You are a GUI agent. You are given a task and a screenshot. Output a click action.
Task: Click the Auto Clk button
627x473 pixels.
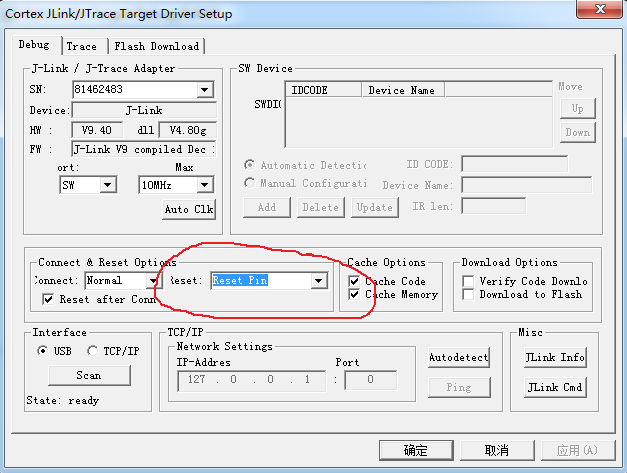click(x=189, y=209)
